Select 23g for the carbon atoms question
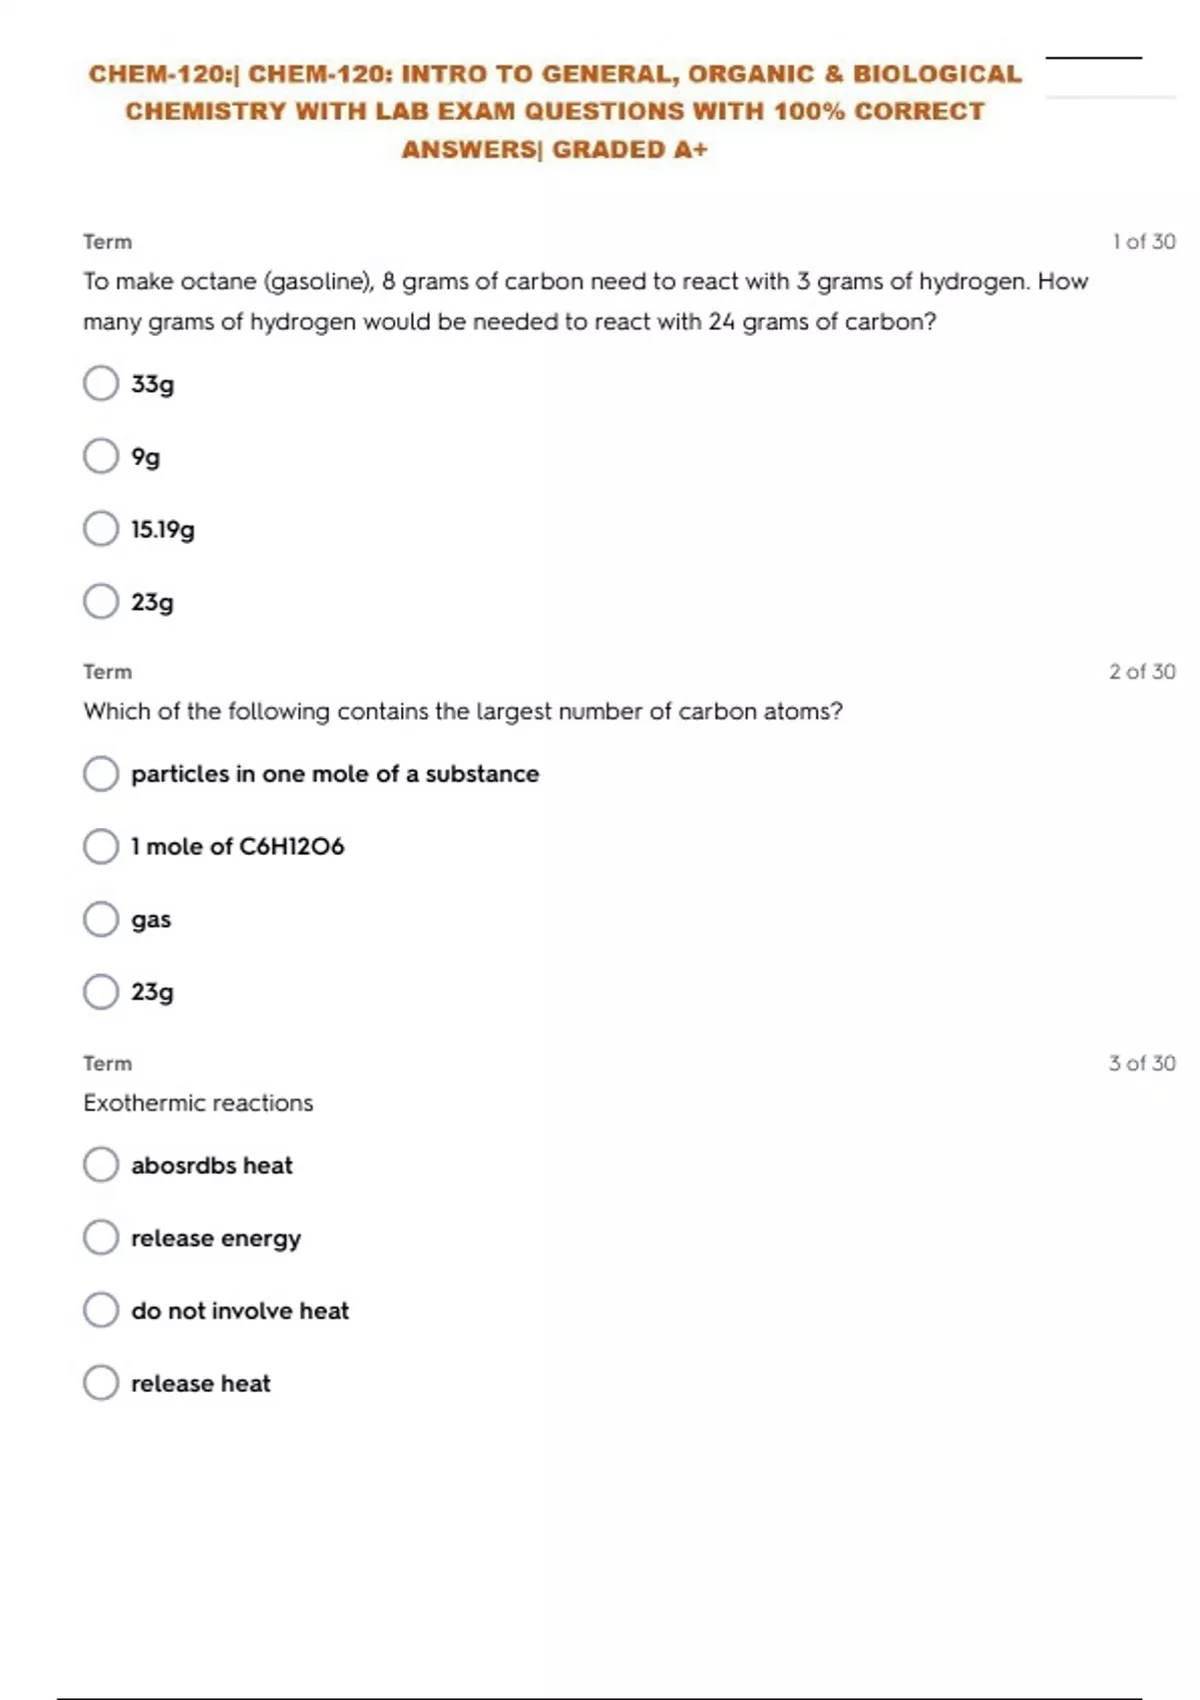The image size is (1200, 1700). [101, 992]
